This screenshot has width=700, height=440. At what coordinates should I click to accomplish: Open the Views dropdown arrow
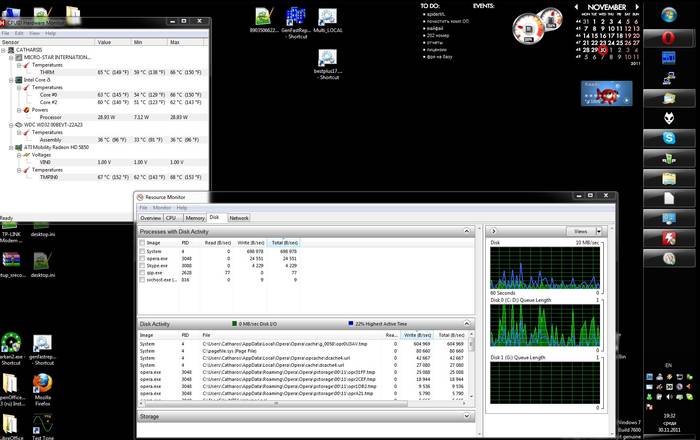coord(599,231)
